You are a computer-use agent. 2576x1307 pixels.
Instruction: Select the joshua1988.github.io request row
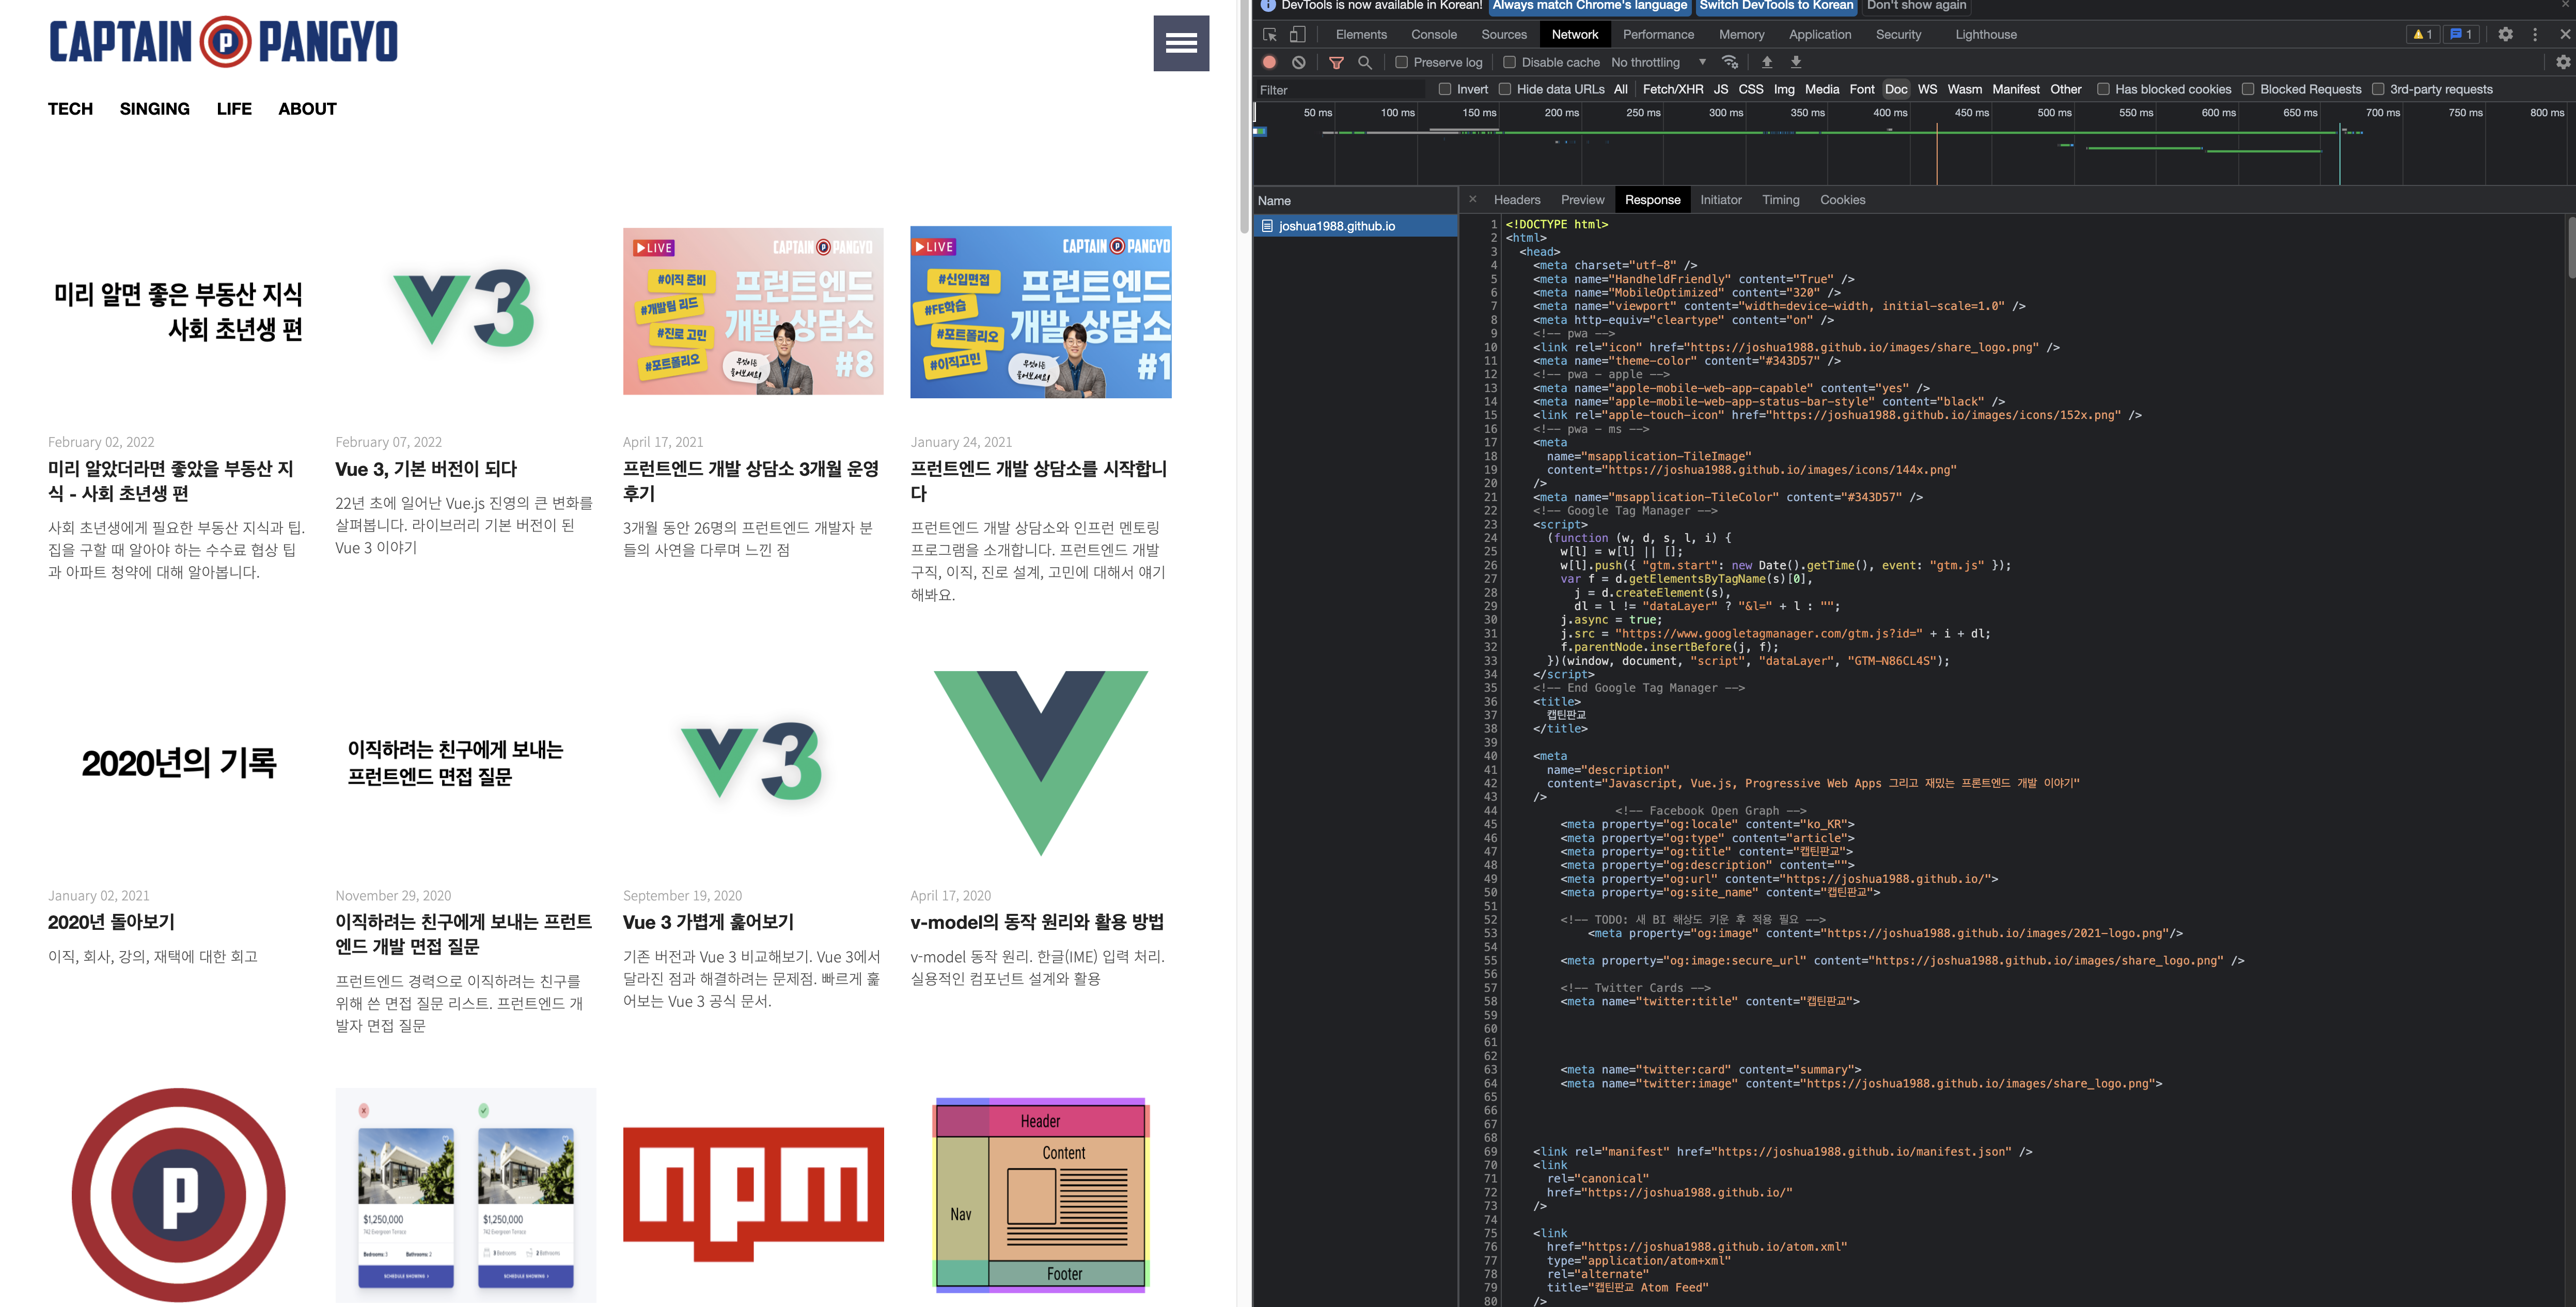(x=1355, y=226)
